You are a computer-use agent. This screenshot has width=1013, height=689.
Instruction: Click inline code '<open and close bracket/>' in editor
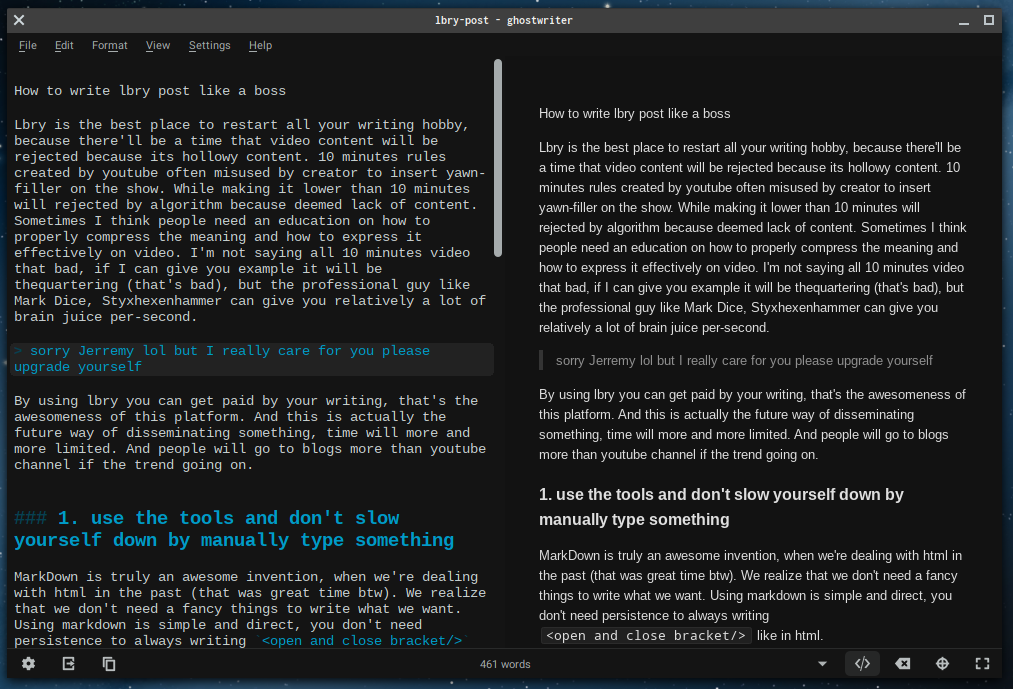pos(361,641)
